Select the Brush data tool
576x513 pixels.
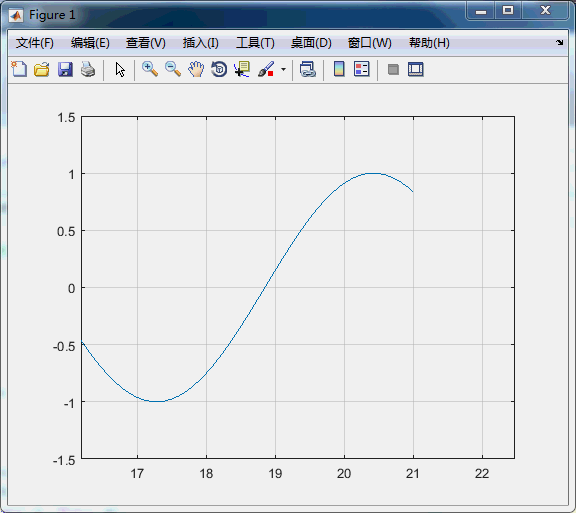266,69
